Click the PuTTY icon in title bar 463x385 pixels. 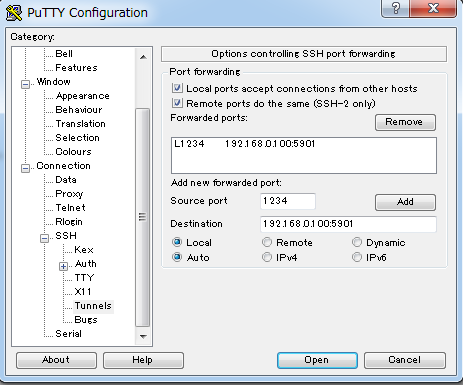coord(14,13)
